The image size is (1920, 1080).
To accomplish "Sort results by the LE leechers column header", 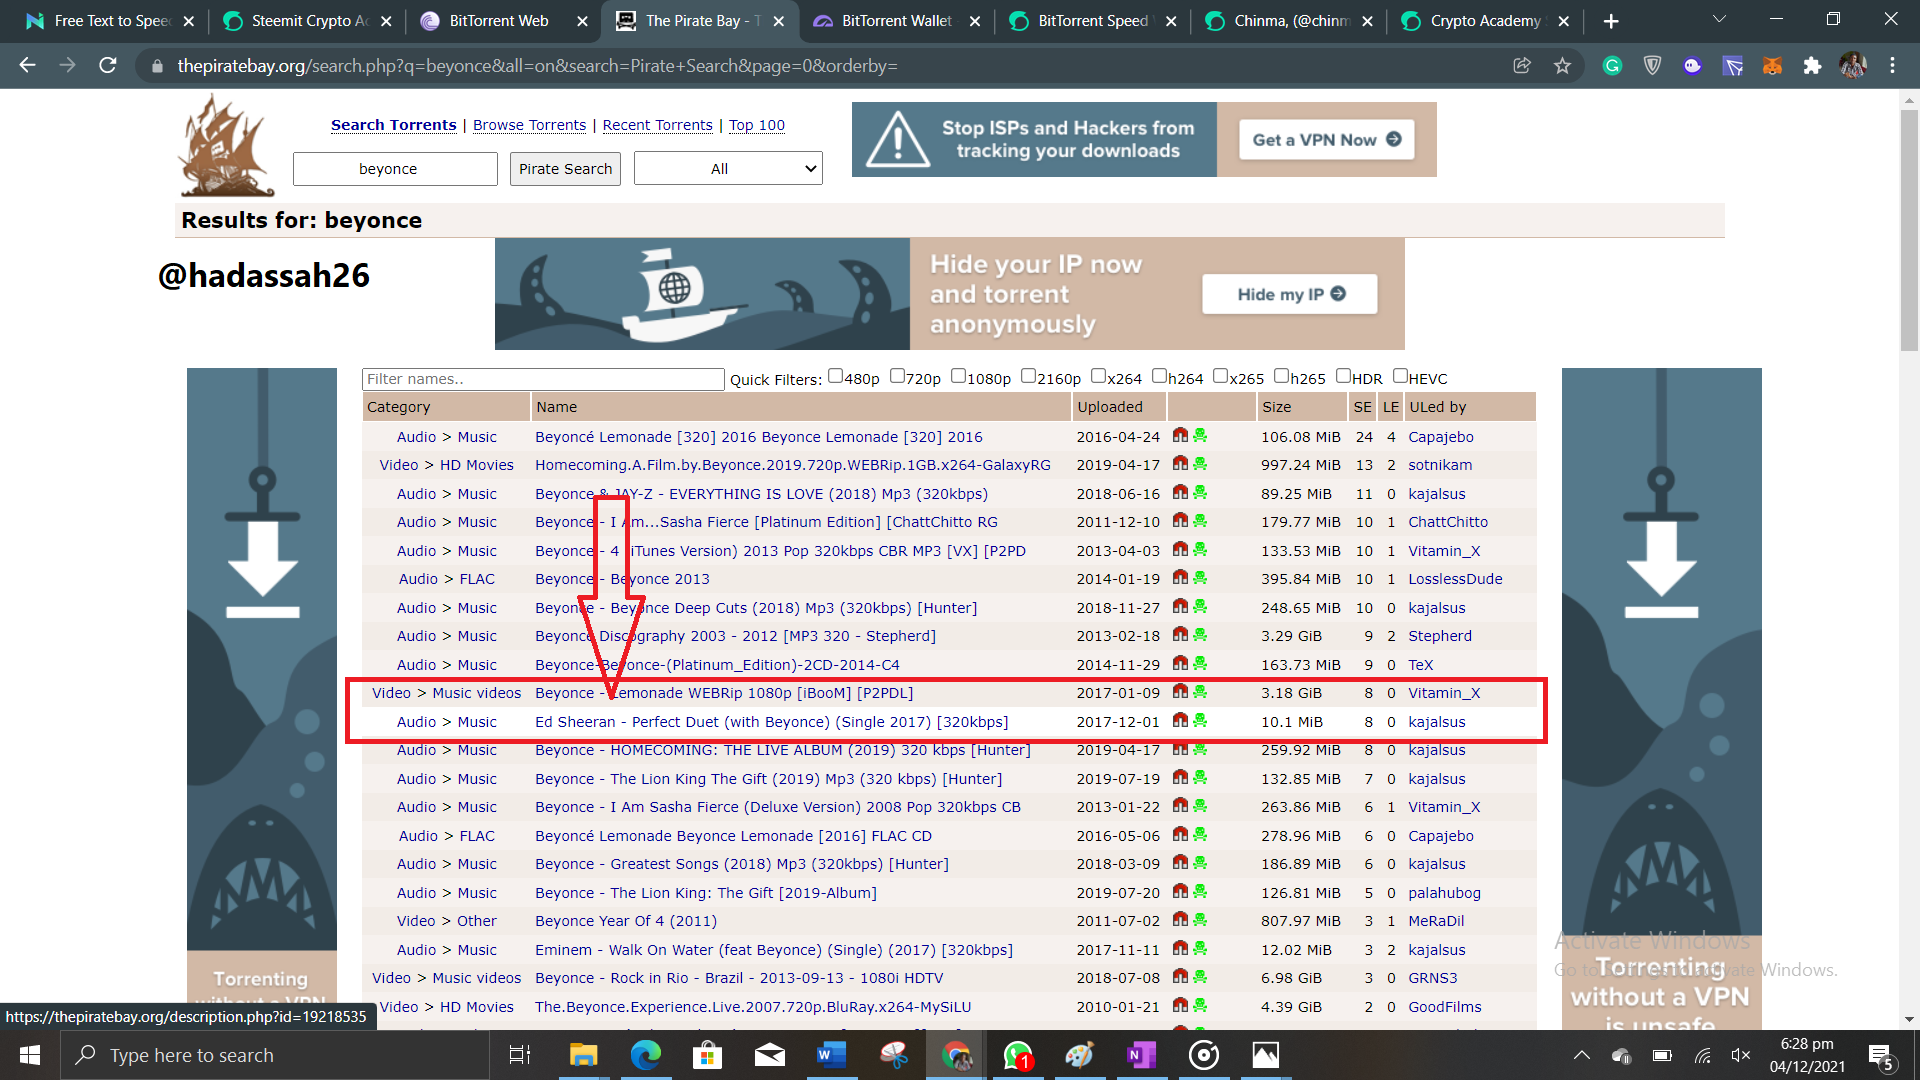I will [1391, 407].
